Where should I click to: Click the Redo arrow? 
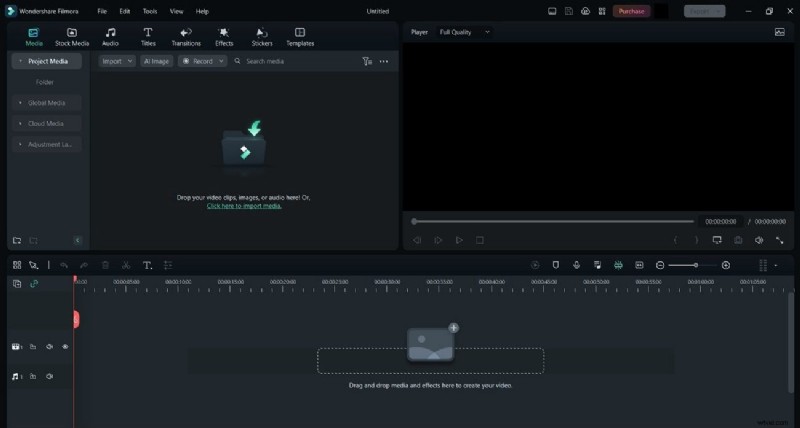(84, 265)
